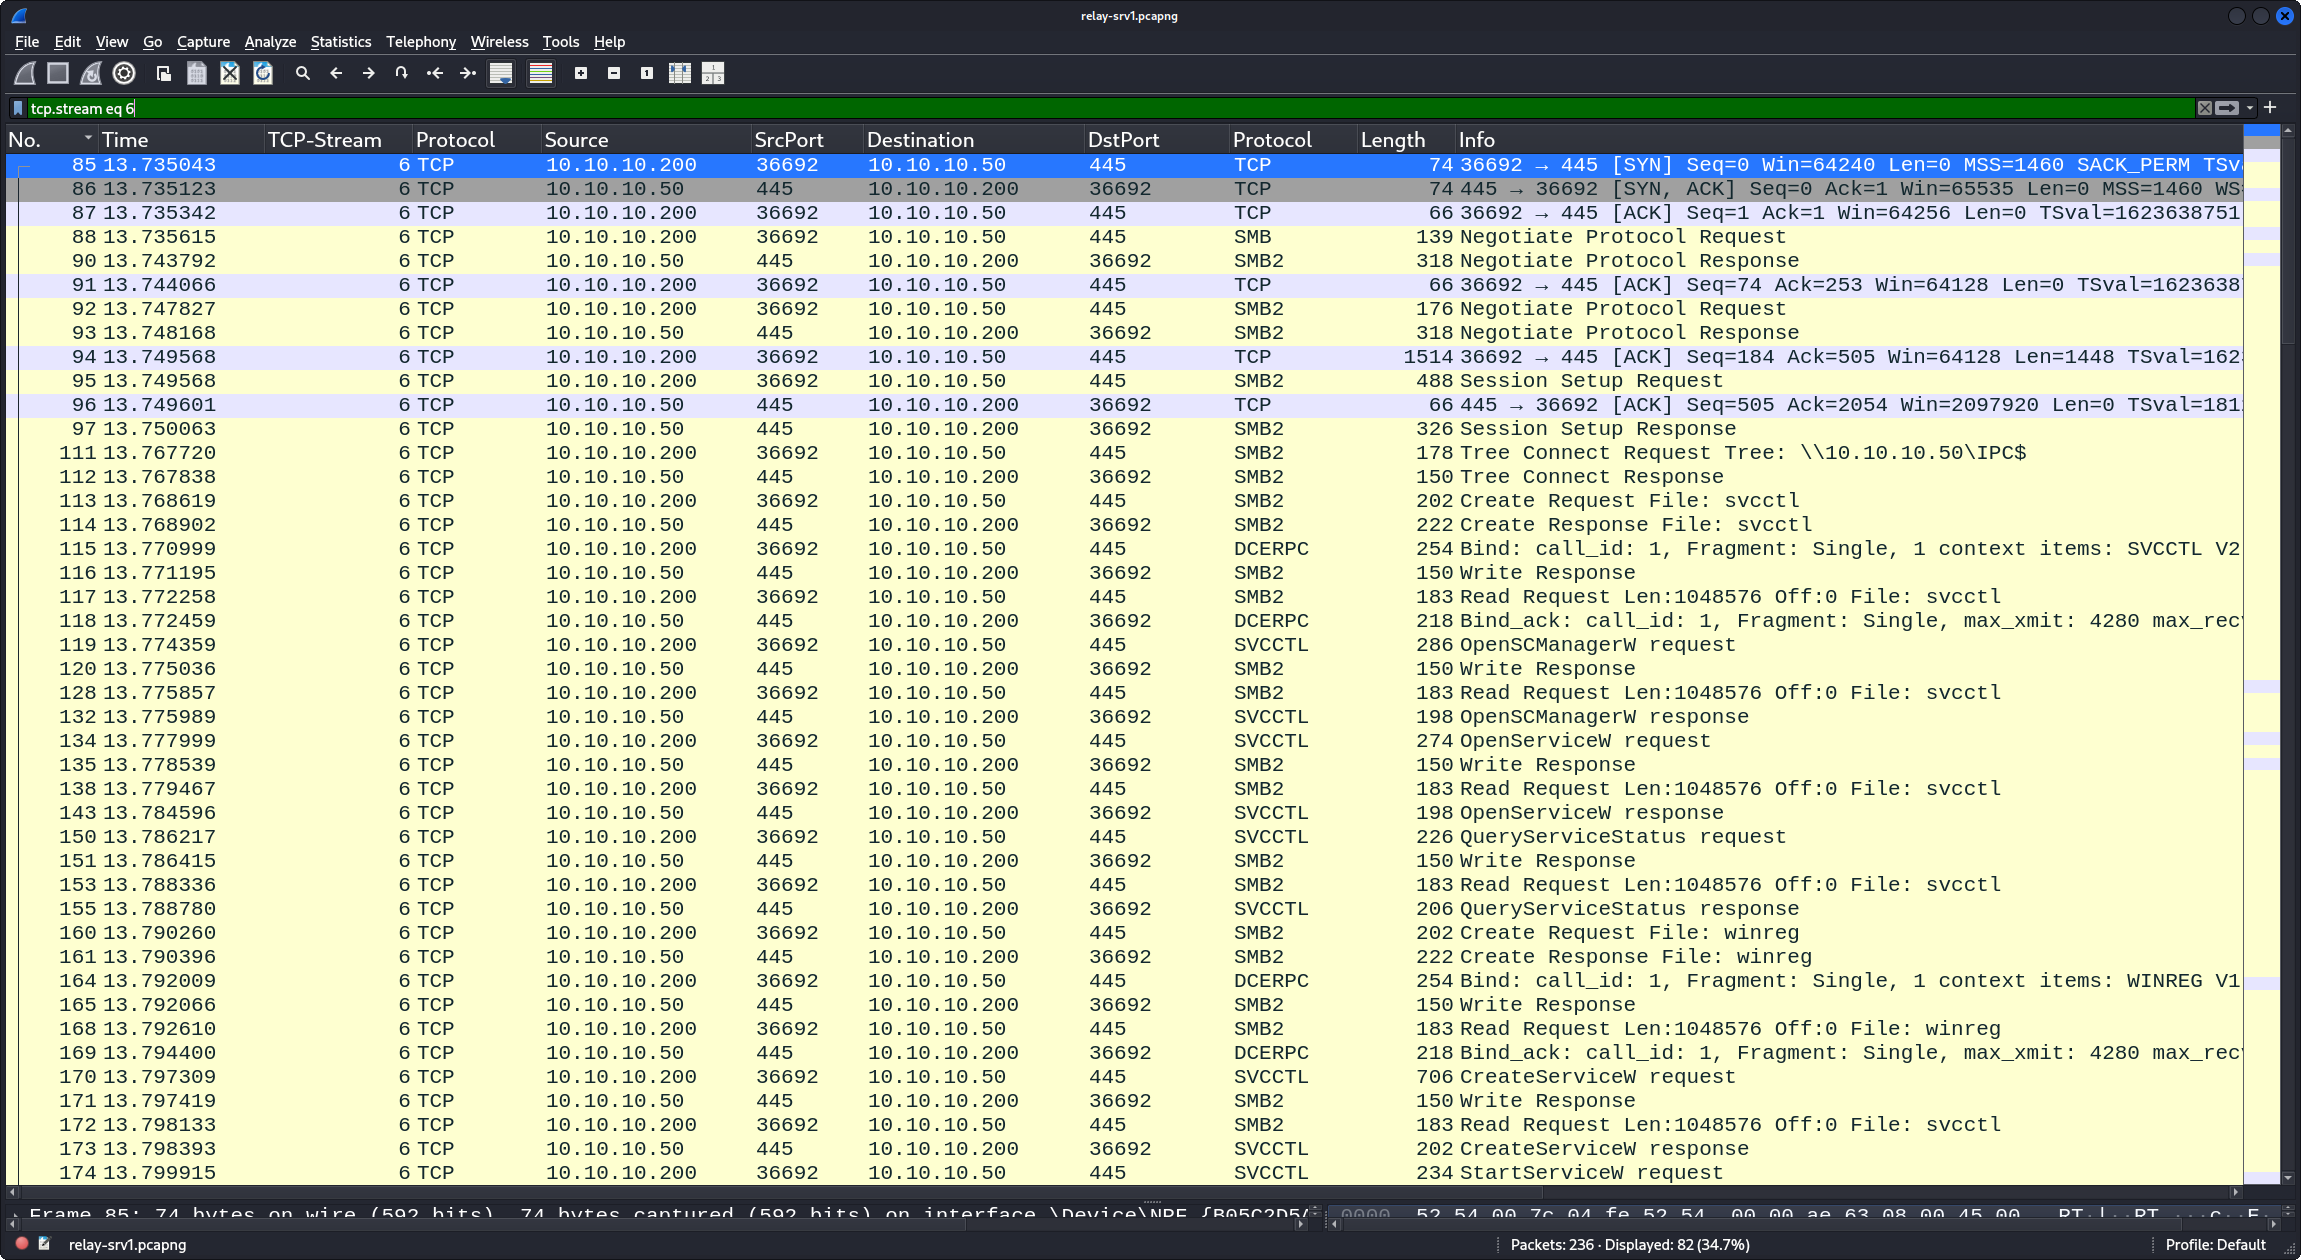This screenshot has height=1260, width=2301.
Task: Zoom in main window text
Action: (x=581, y=73)
